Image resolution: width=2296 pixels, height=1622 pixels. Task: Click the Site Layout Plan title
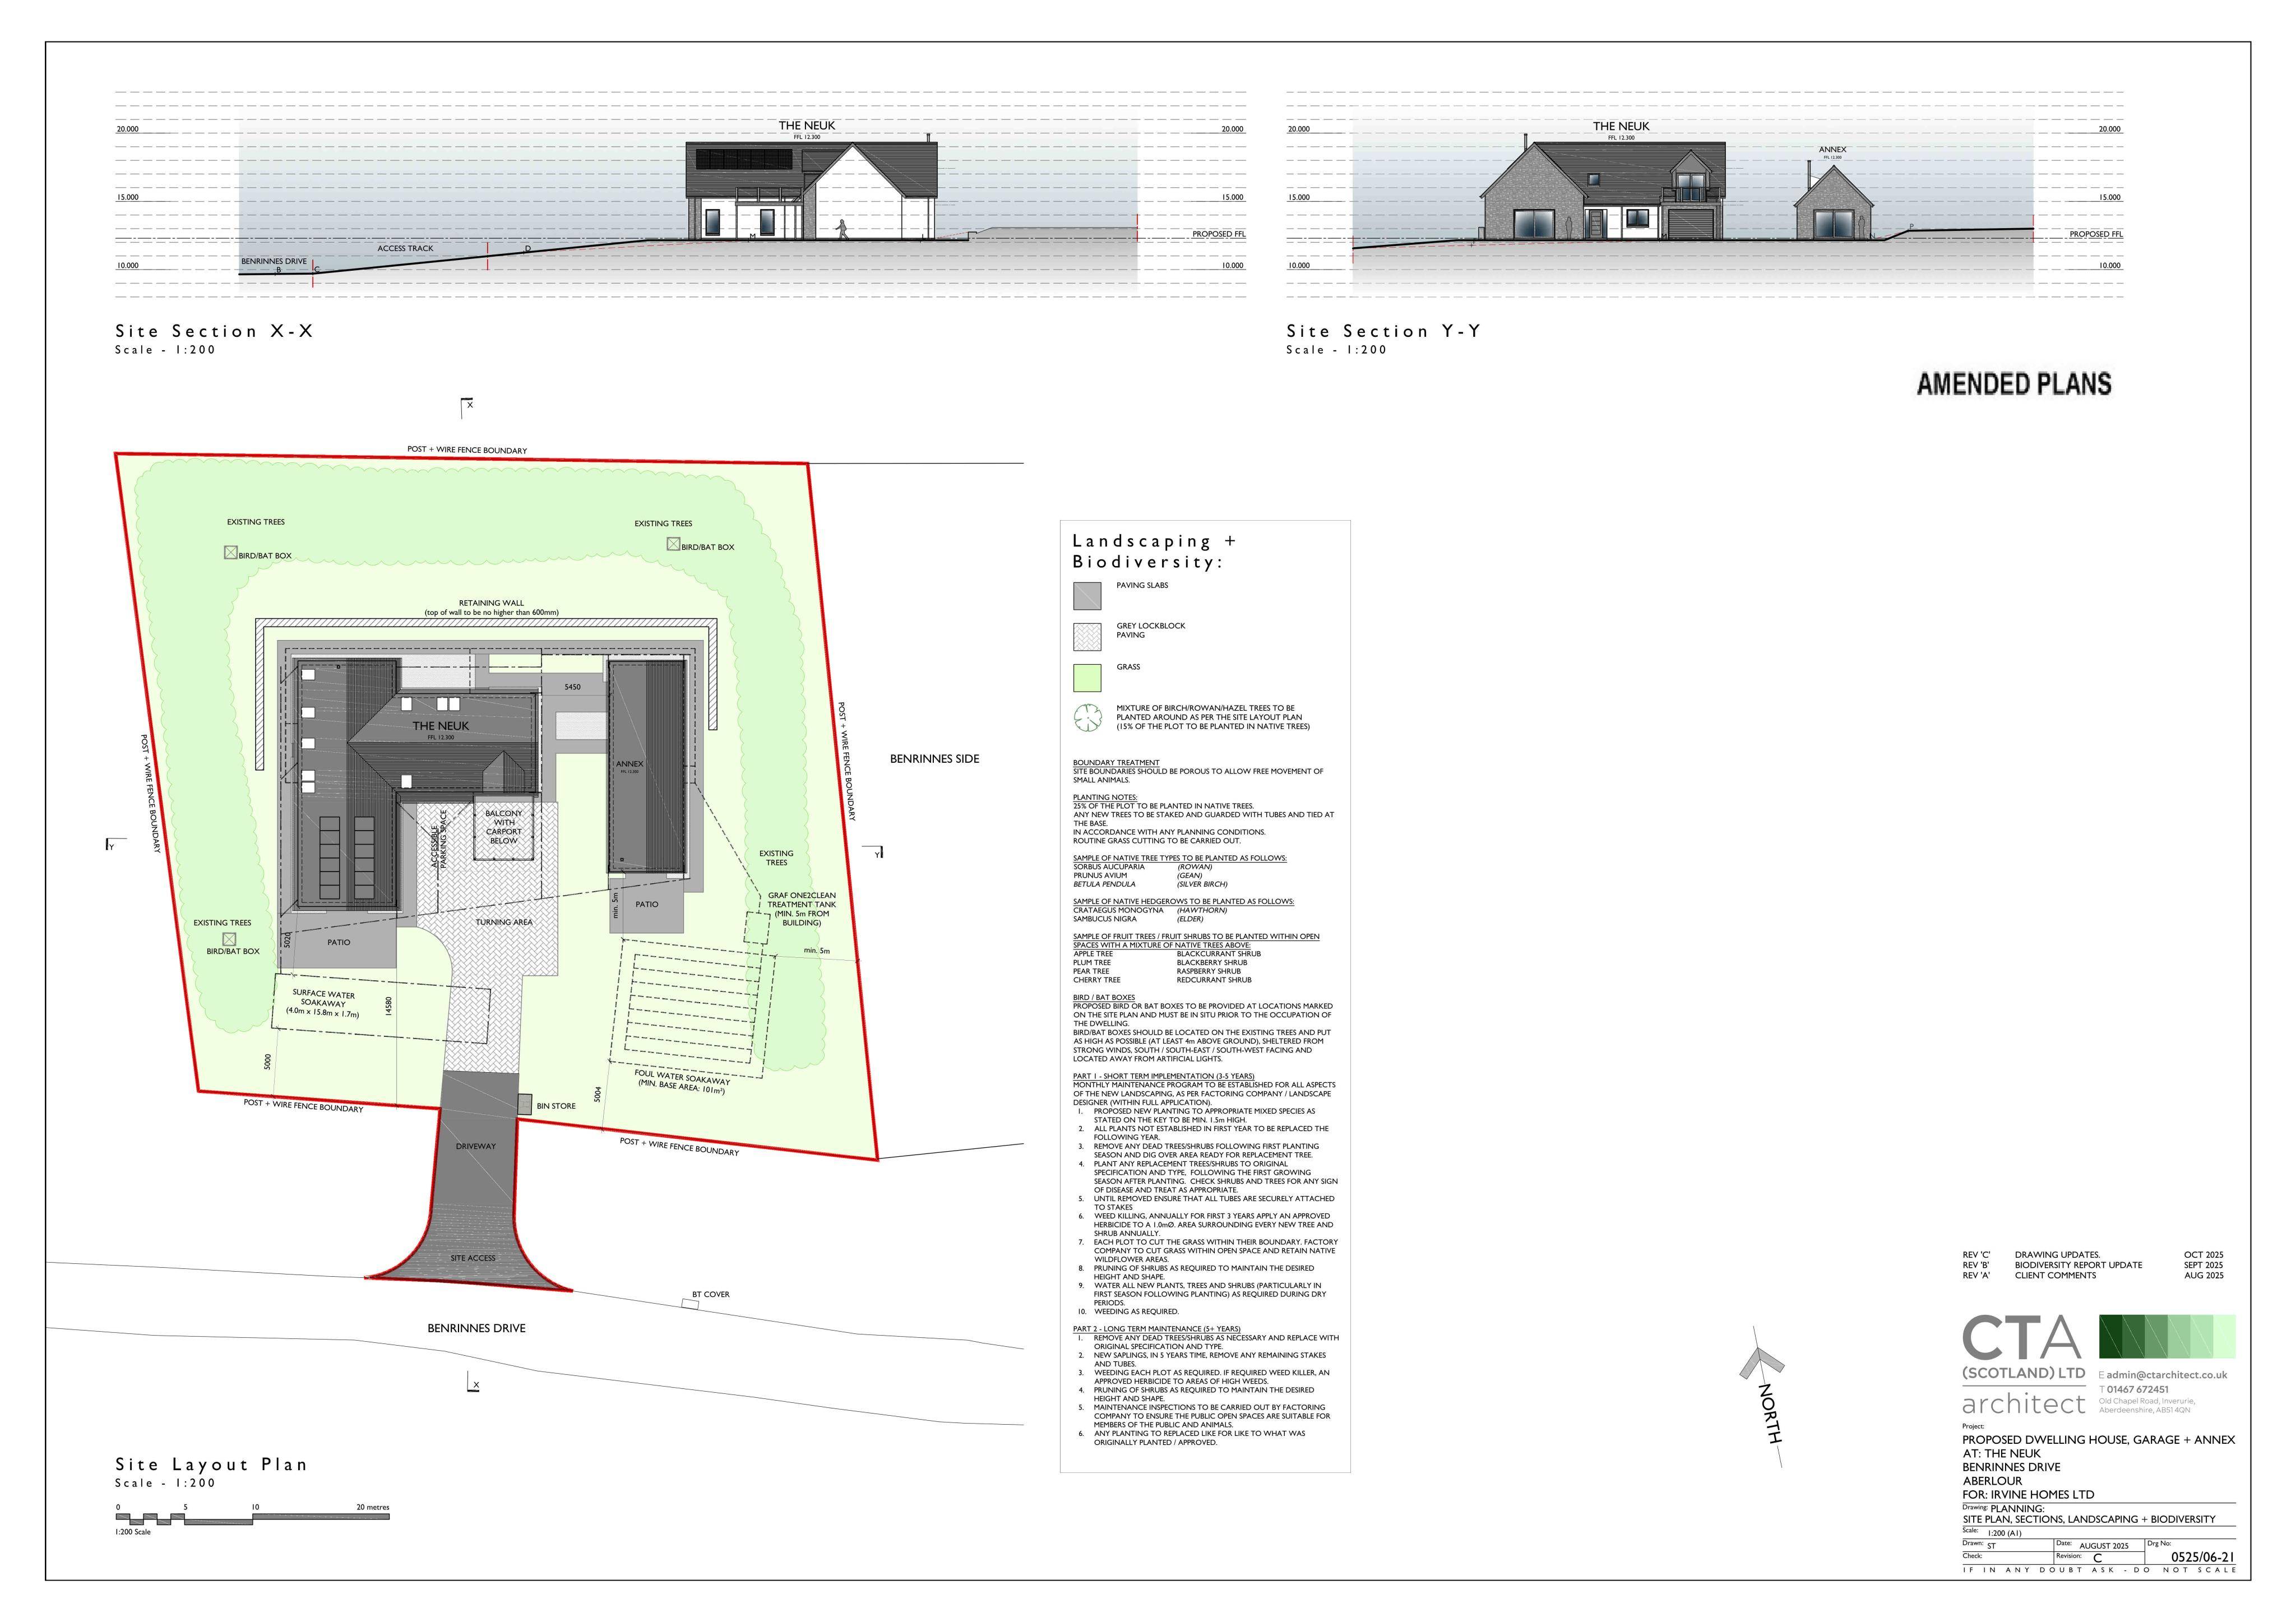[211, 1464]
